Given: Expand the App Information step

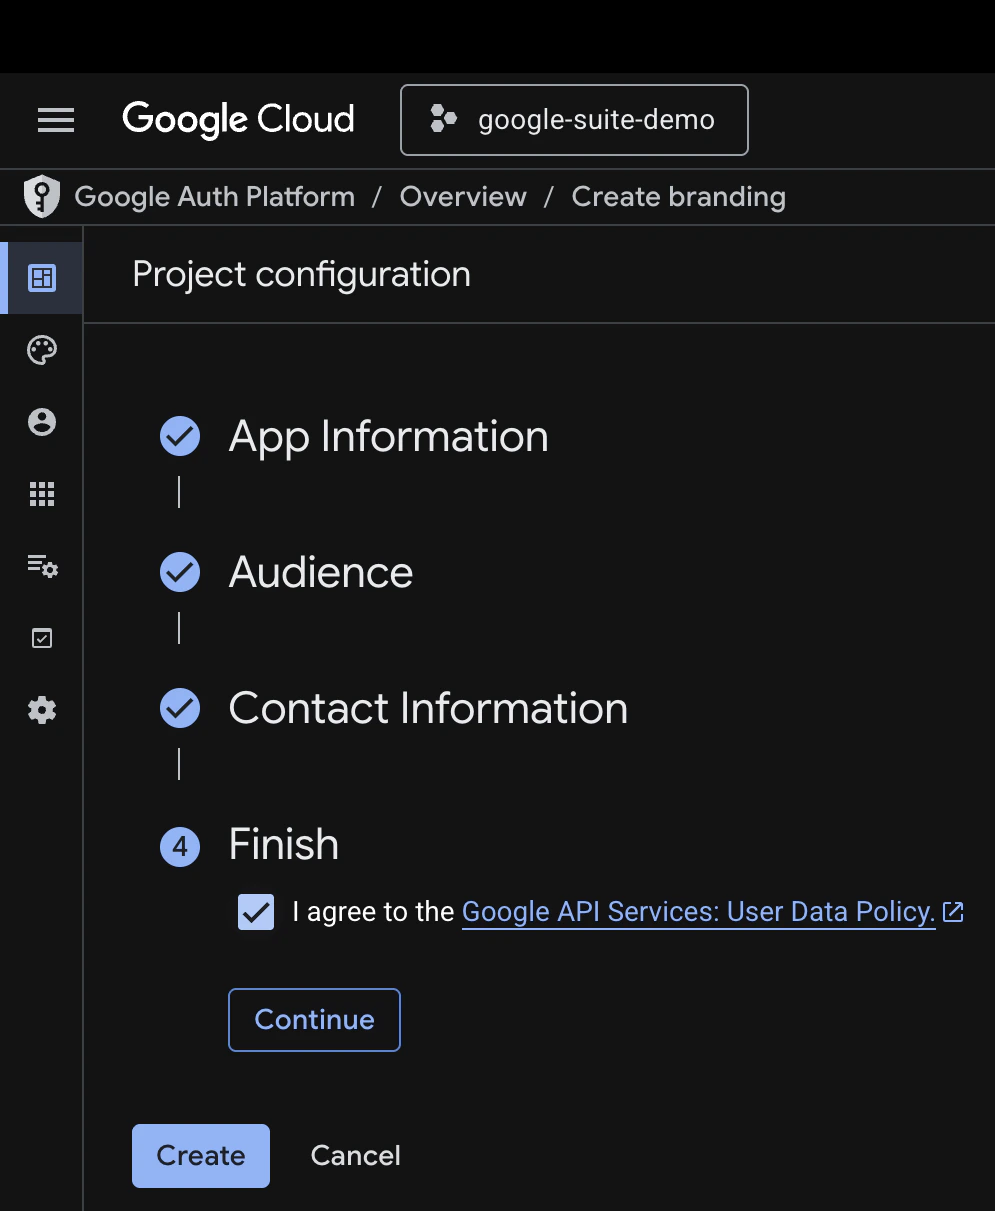Looking at the screenshot, I should pyautogui.click(x=388, y=436).
